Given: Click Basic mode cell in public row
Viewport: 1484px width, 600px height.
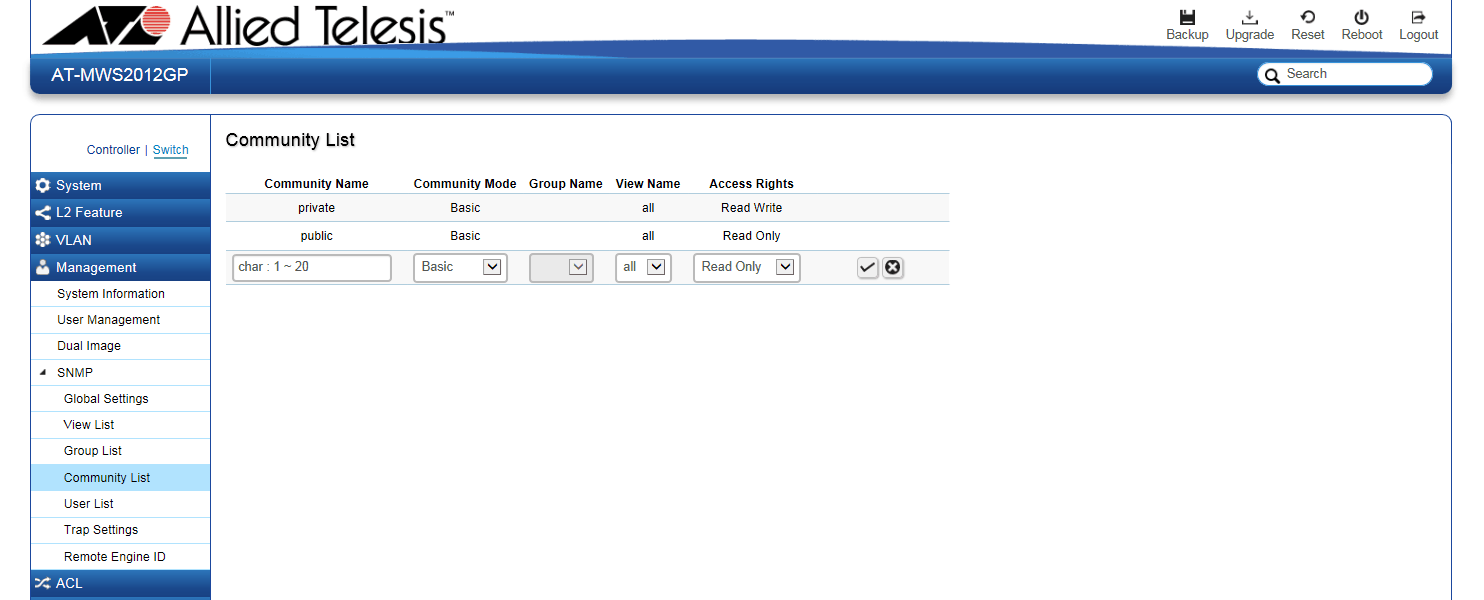Looking at the screenshot, I should (465, 236).
